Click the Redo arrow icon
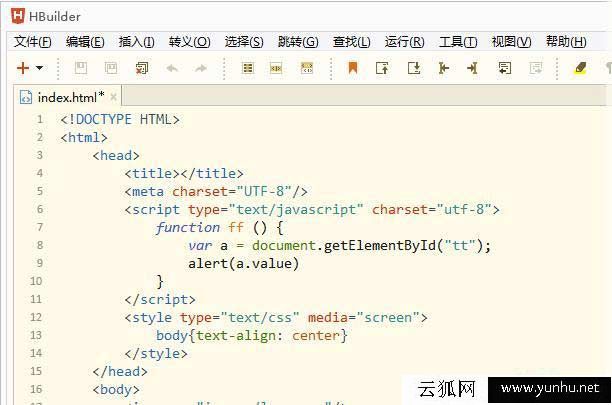This screenshot has height=405, width=612. point(201,68)
